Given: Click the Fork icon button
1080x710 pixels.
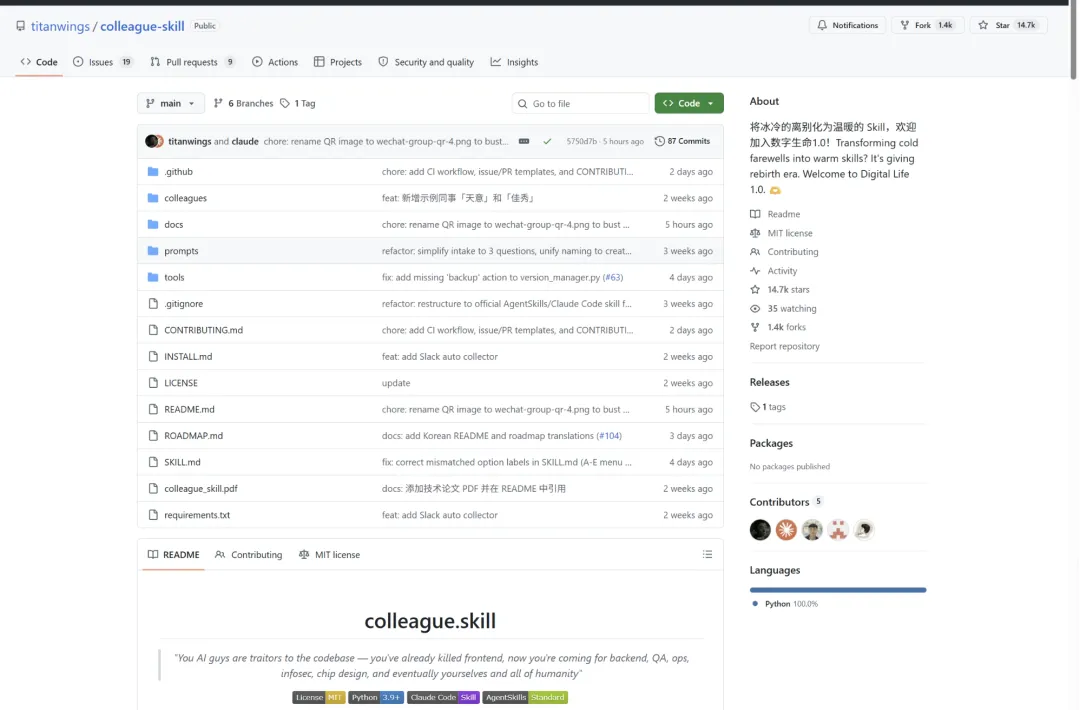Looking at the screenshot, I should (x=904, y=25).
